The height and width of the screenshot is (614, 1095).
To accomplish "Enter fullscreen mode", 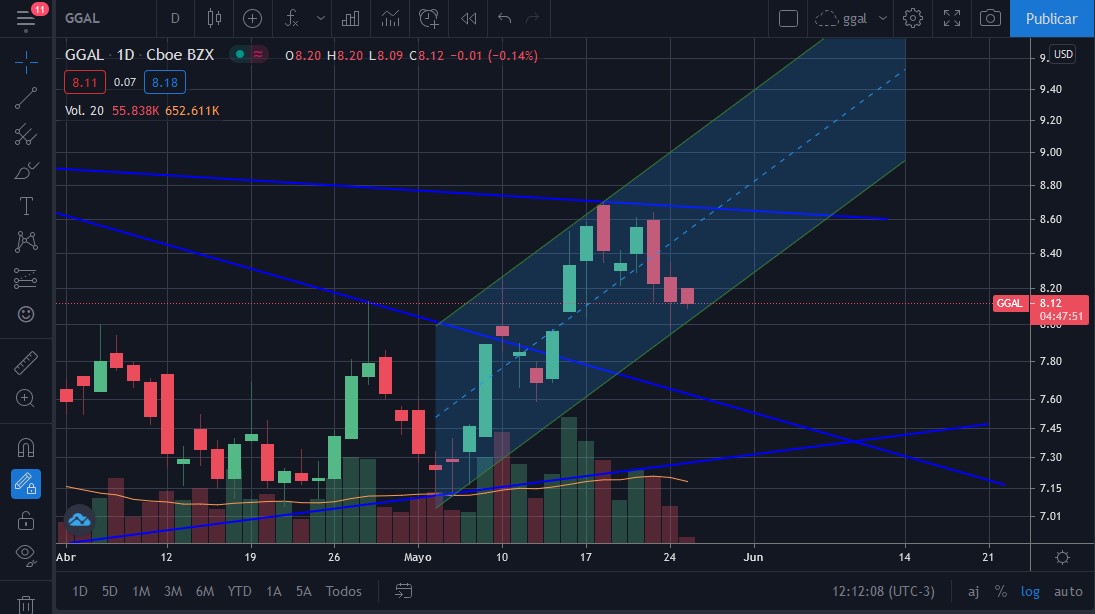I will [x=952, y=19].
